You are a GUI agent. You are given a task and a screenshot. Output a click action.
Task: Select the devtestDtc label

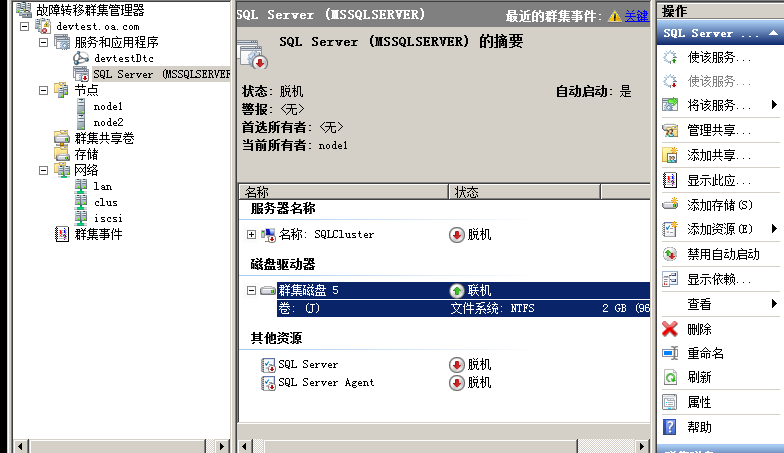[x=124, y=58]
